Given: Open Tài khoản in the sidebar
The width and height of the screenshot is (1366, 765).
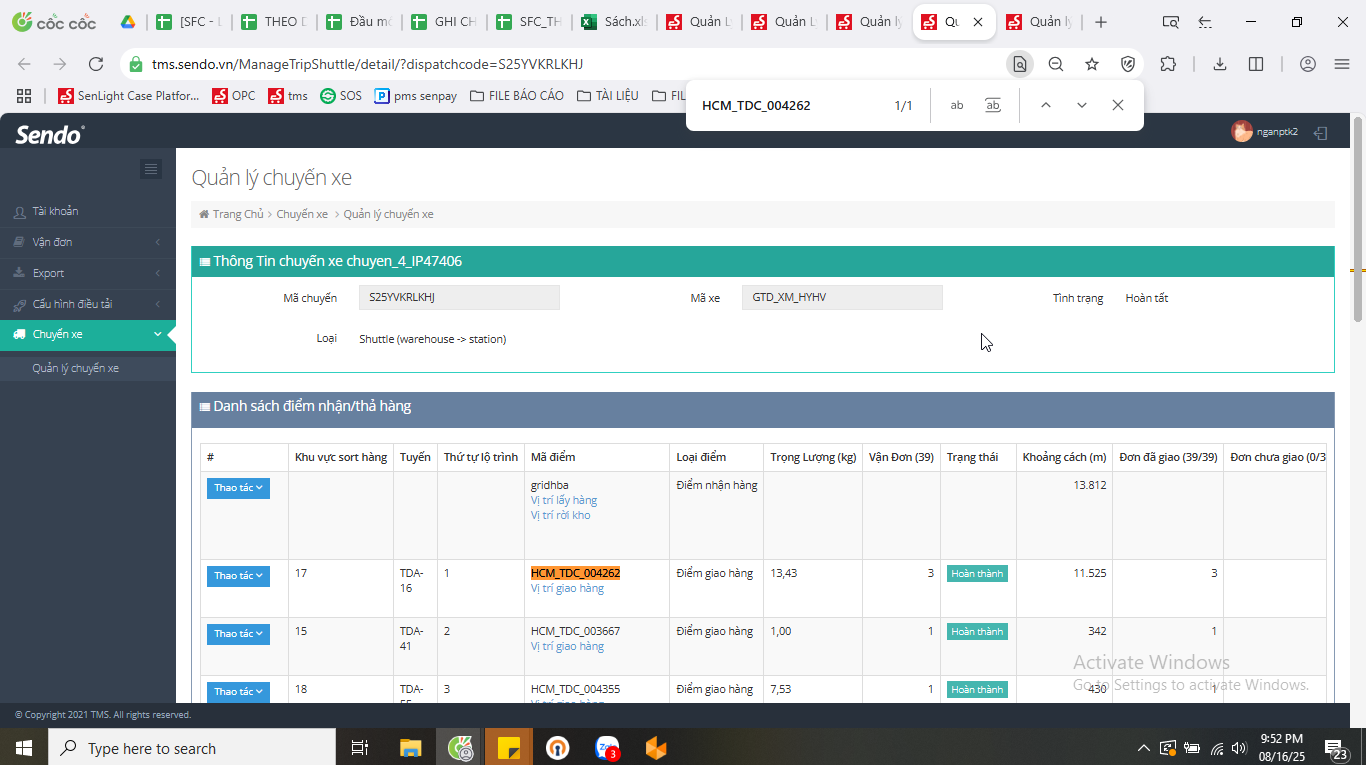Looking at the screenshot, I should point(88,211).
